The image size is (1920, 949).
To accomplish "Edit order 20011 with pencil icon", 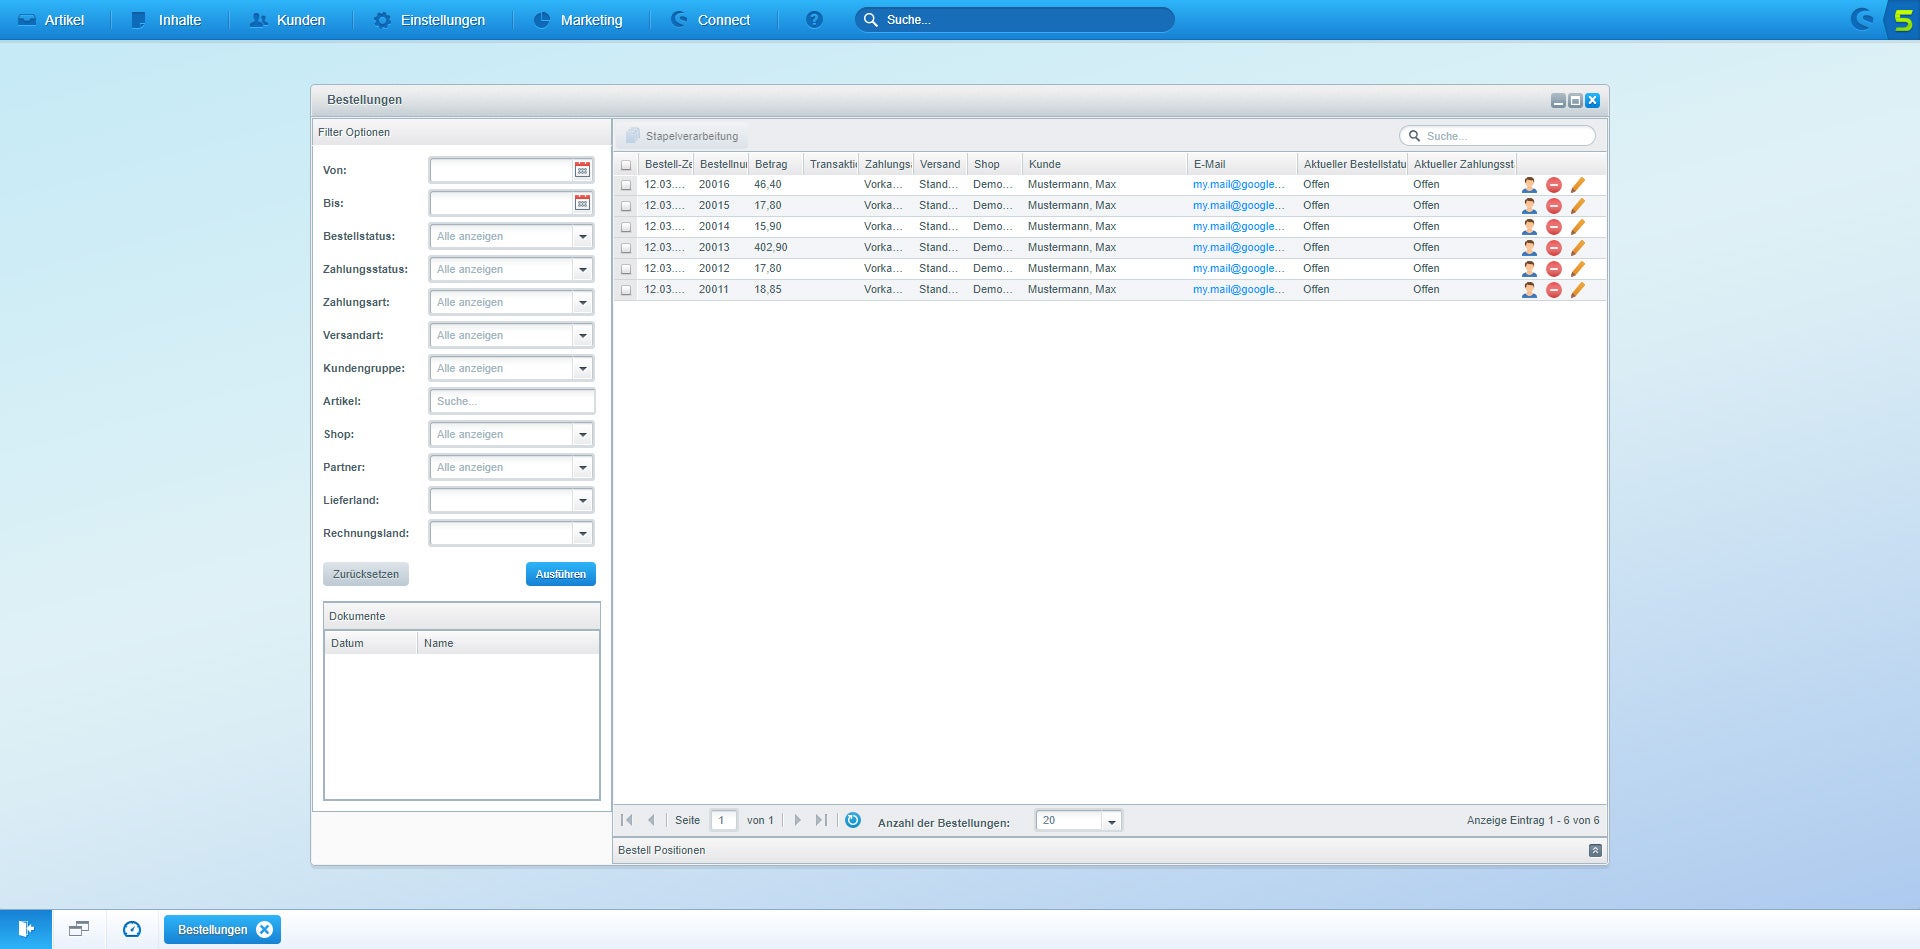I will click(x=1578, y=290).
